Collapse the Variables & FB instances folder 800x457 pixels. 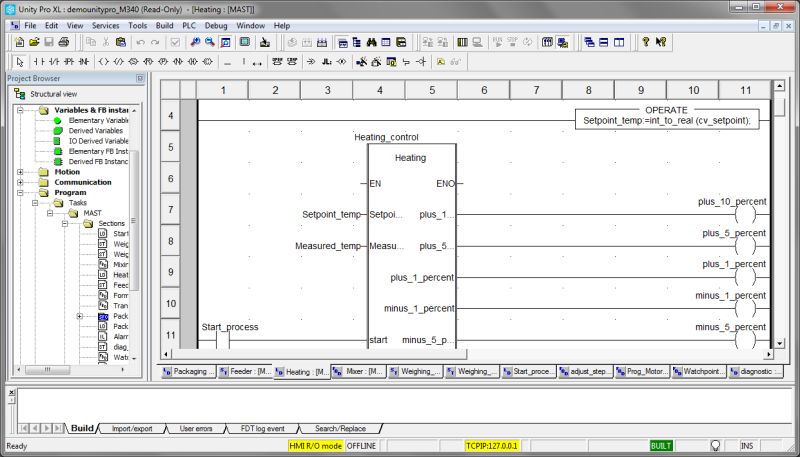20,110
